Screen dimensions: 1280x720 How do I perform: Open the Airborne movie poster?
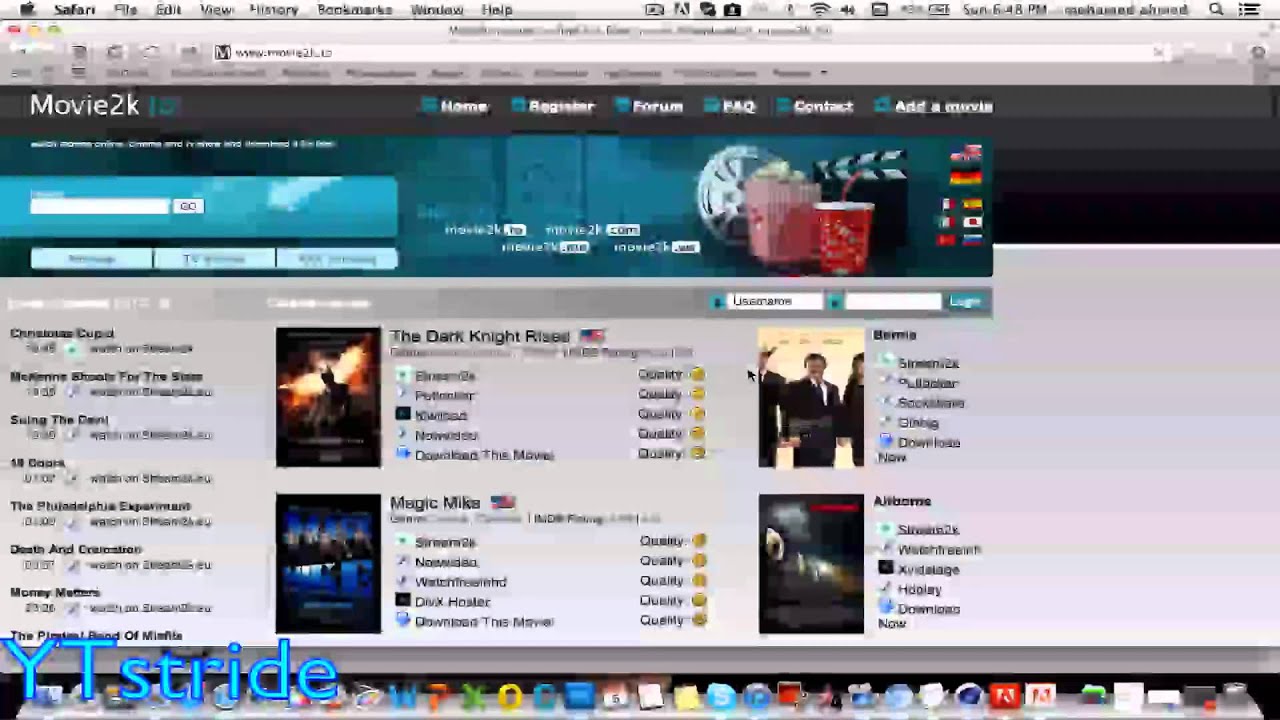pos(811,564)
